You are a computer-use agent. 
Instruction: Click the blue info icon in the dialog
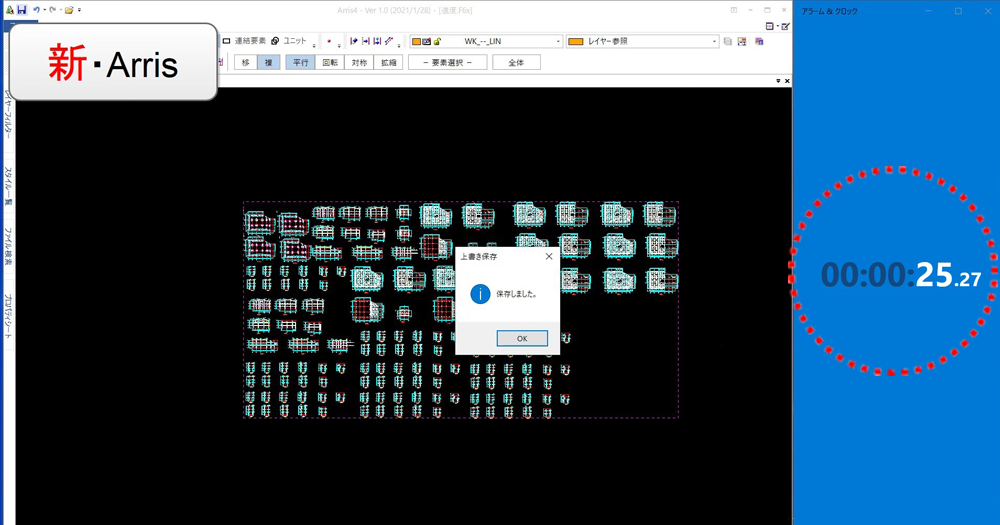[x=480, y=294]
